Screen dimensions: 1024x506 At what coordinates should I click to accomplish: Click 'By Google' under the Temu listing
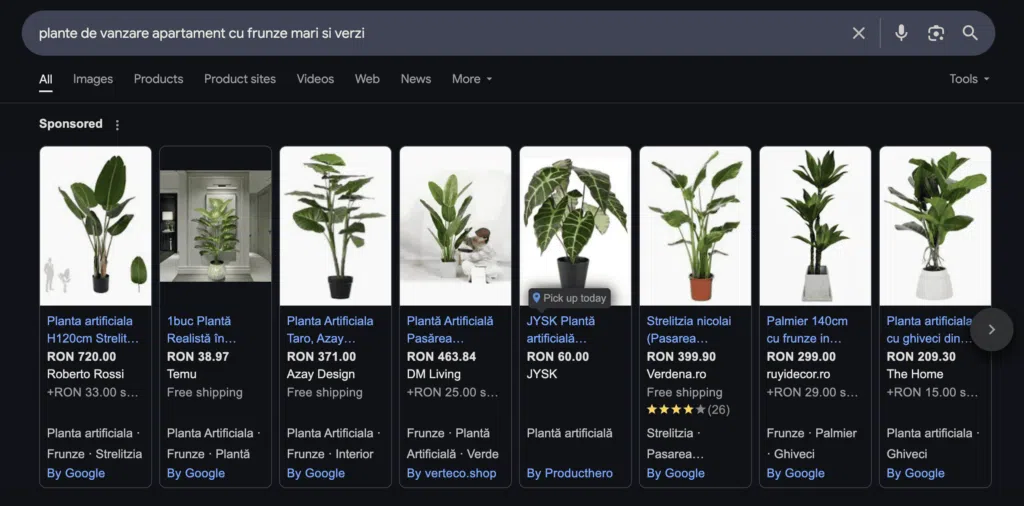click(196, 473)
